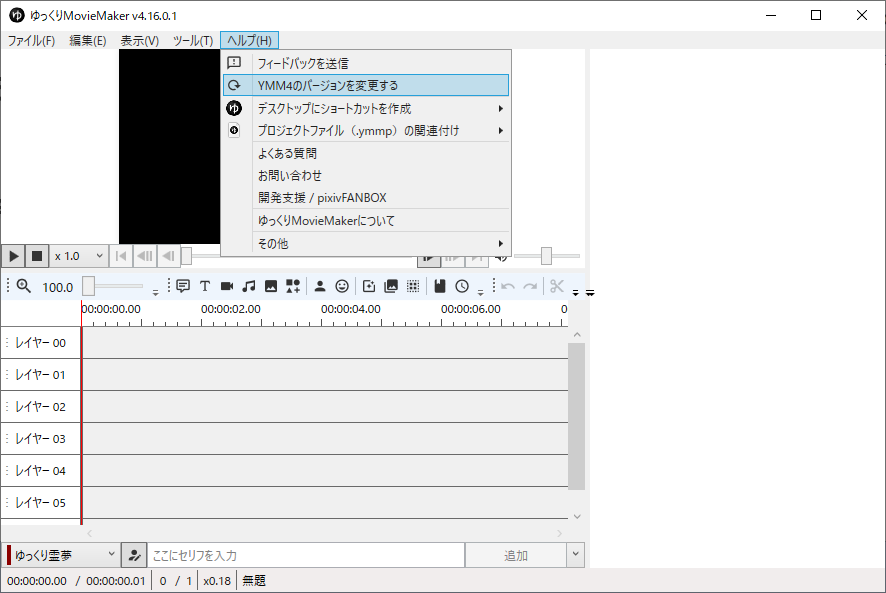Screen dimensions: 886x593
Task: Add a shape item with shapes icon
Action: tap(293, 286)
